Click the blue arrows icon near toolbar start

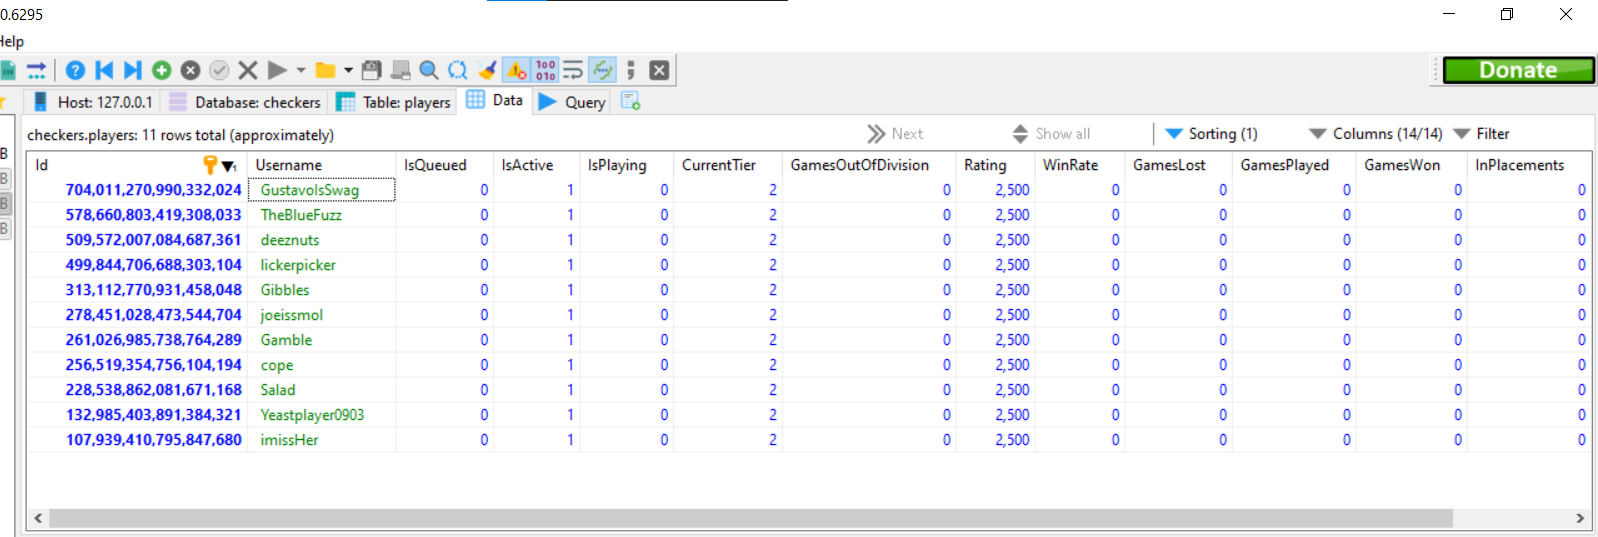(37, 70)
